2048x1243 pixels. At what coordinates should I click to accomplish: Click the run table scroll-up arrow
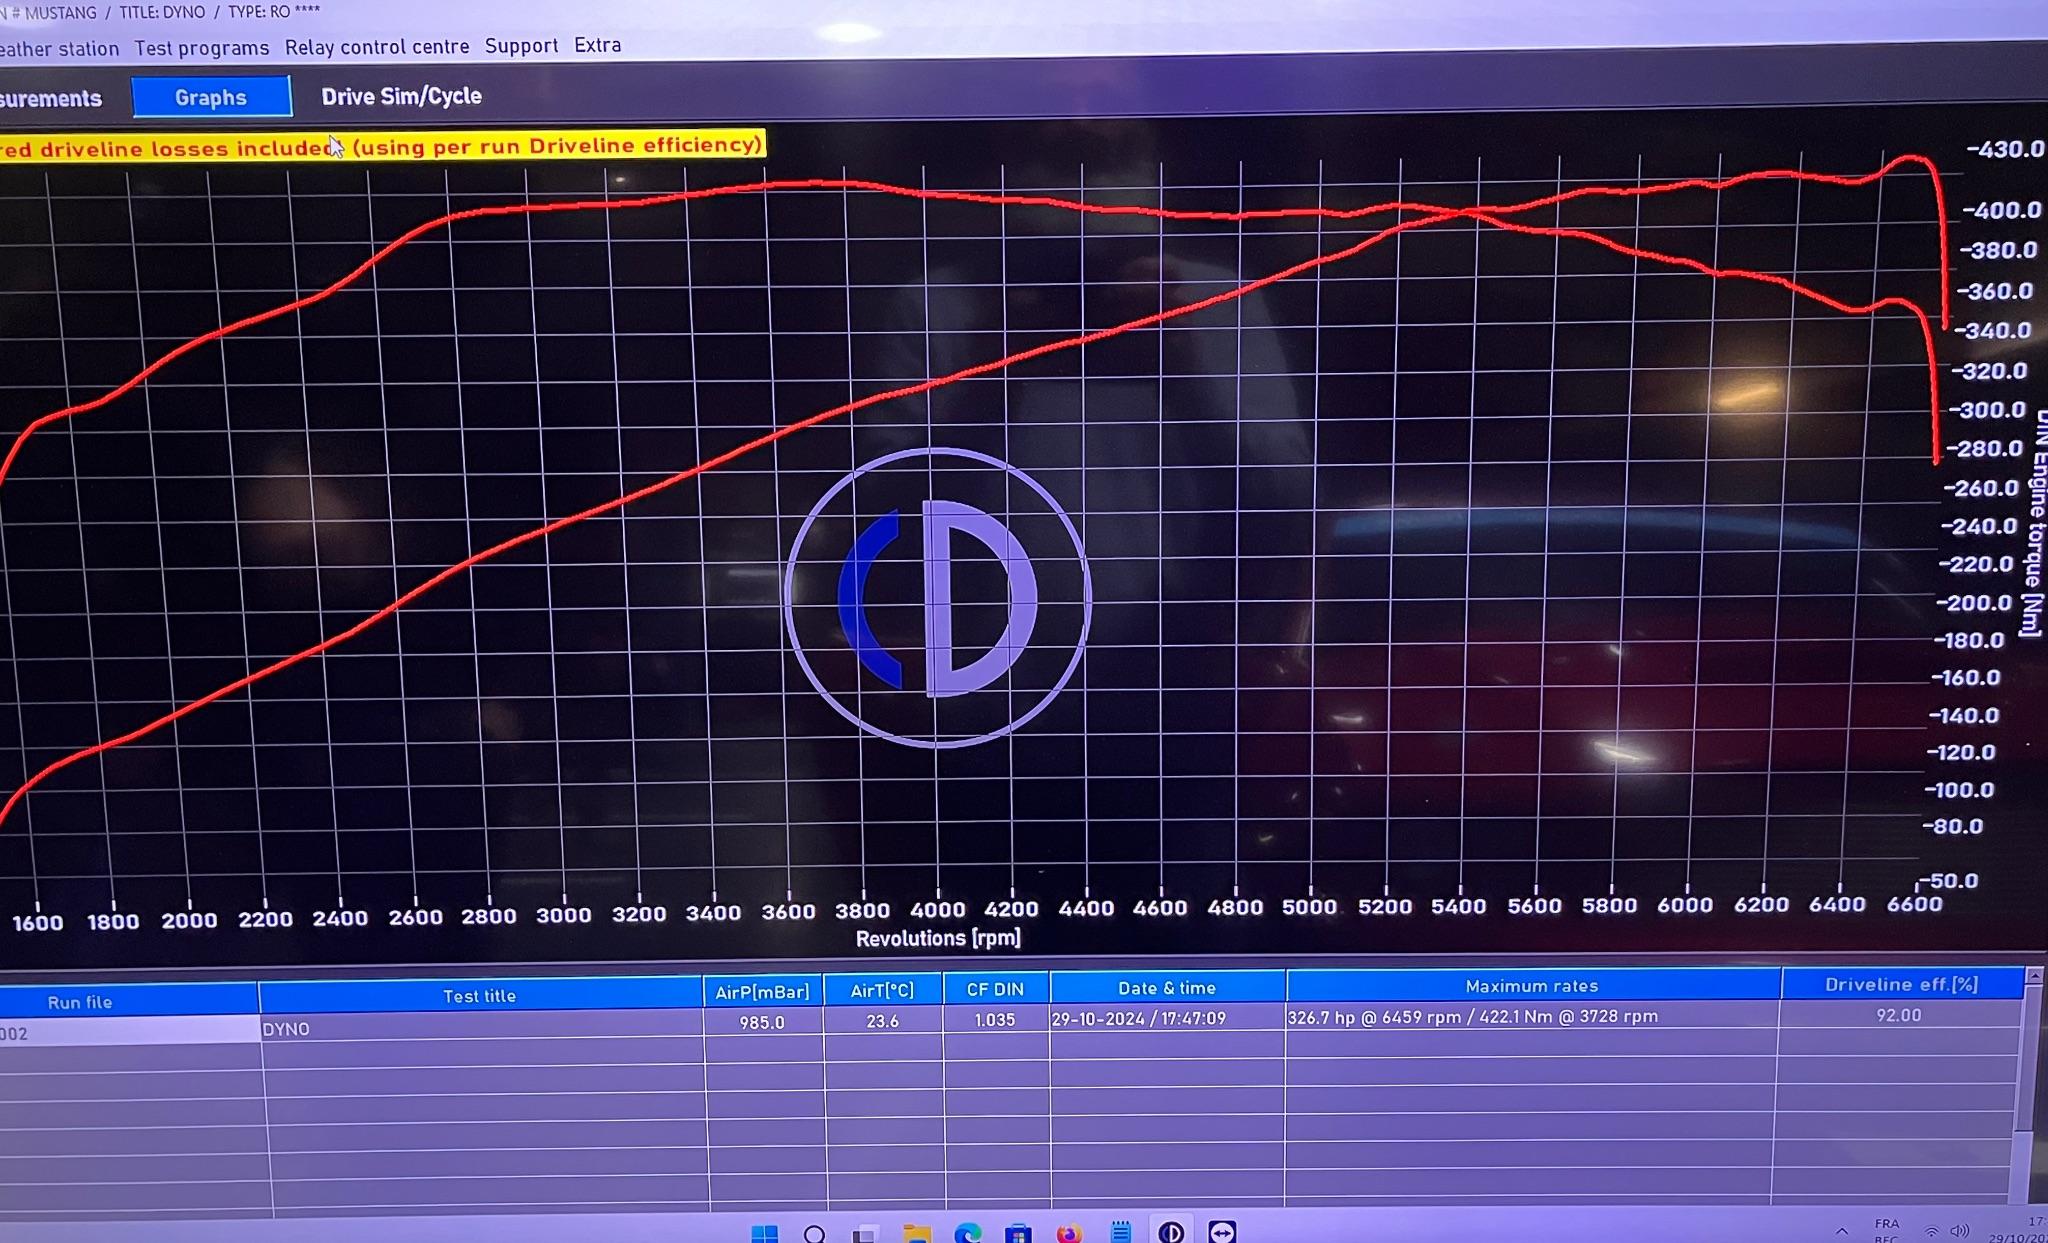2033,976
